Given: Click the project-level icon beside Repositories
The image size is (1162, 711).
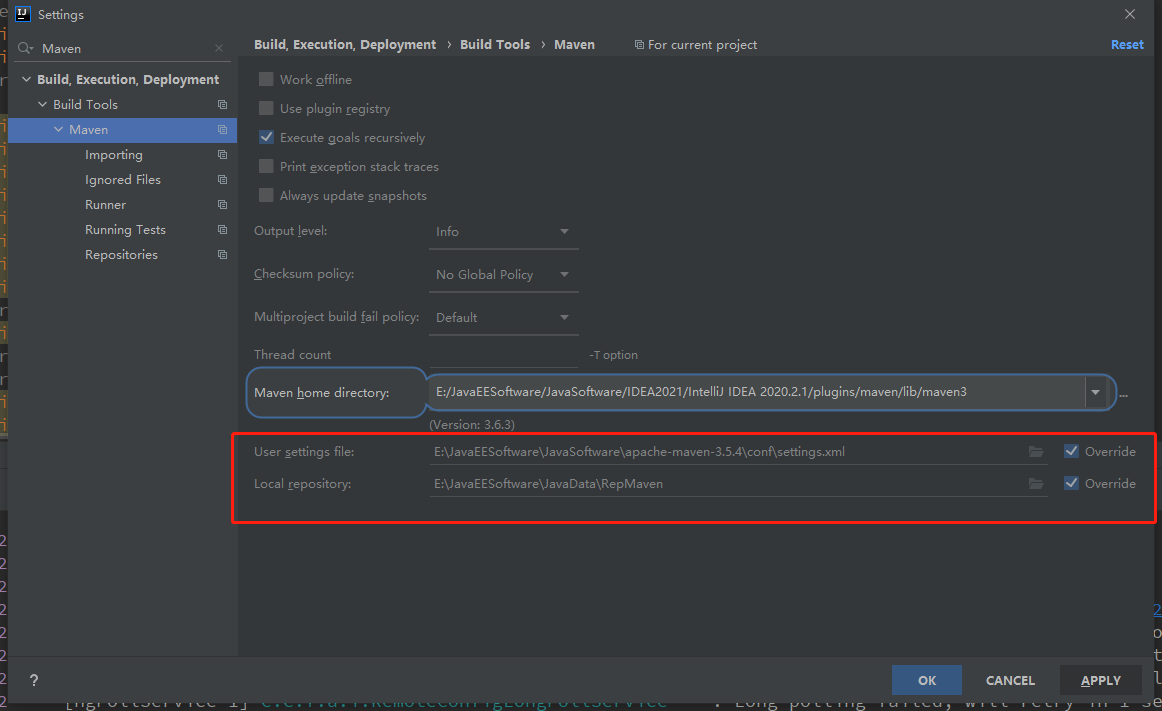Looking at the screenshot, I should point(222,254).
